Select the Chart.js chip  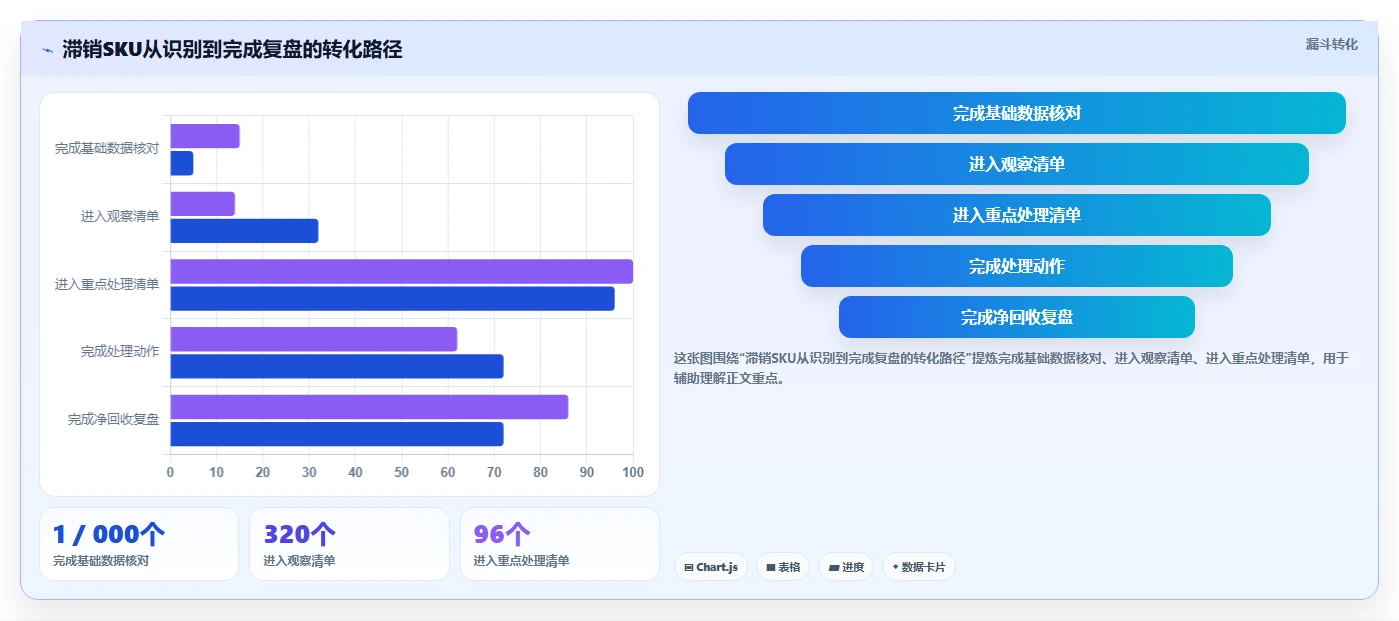tap(711, 567)
